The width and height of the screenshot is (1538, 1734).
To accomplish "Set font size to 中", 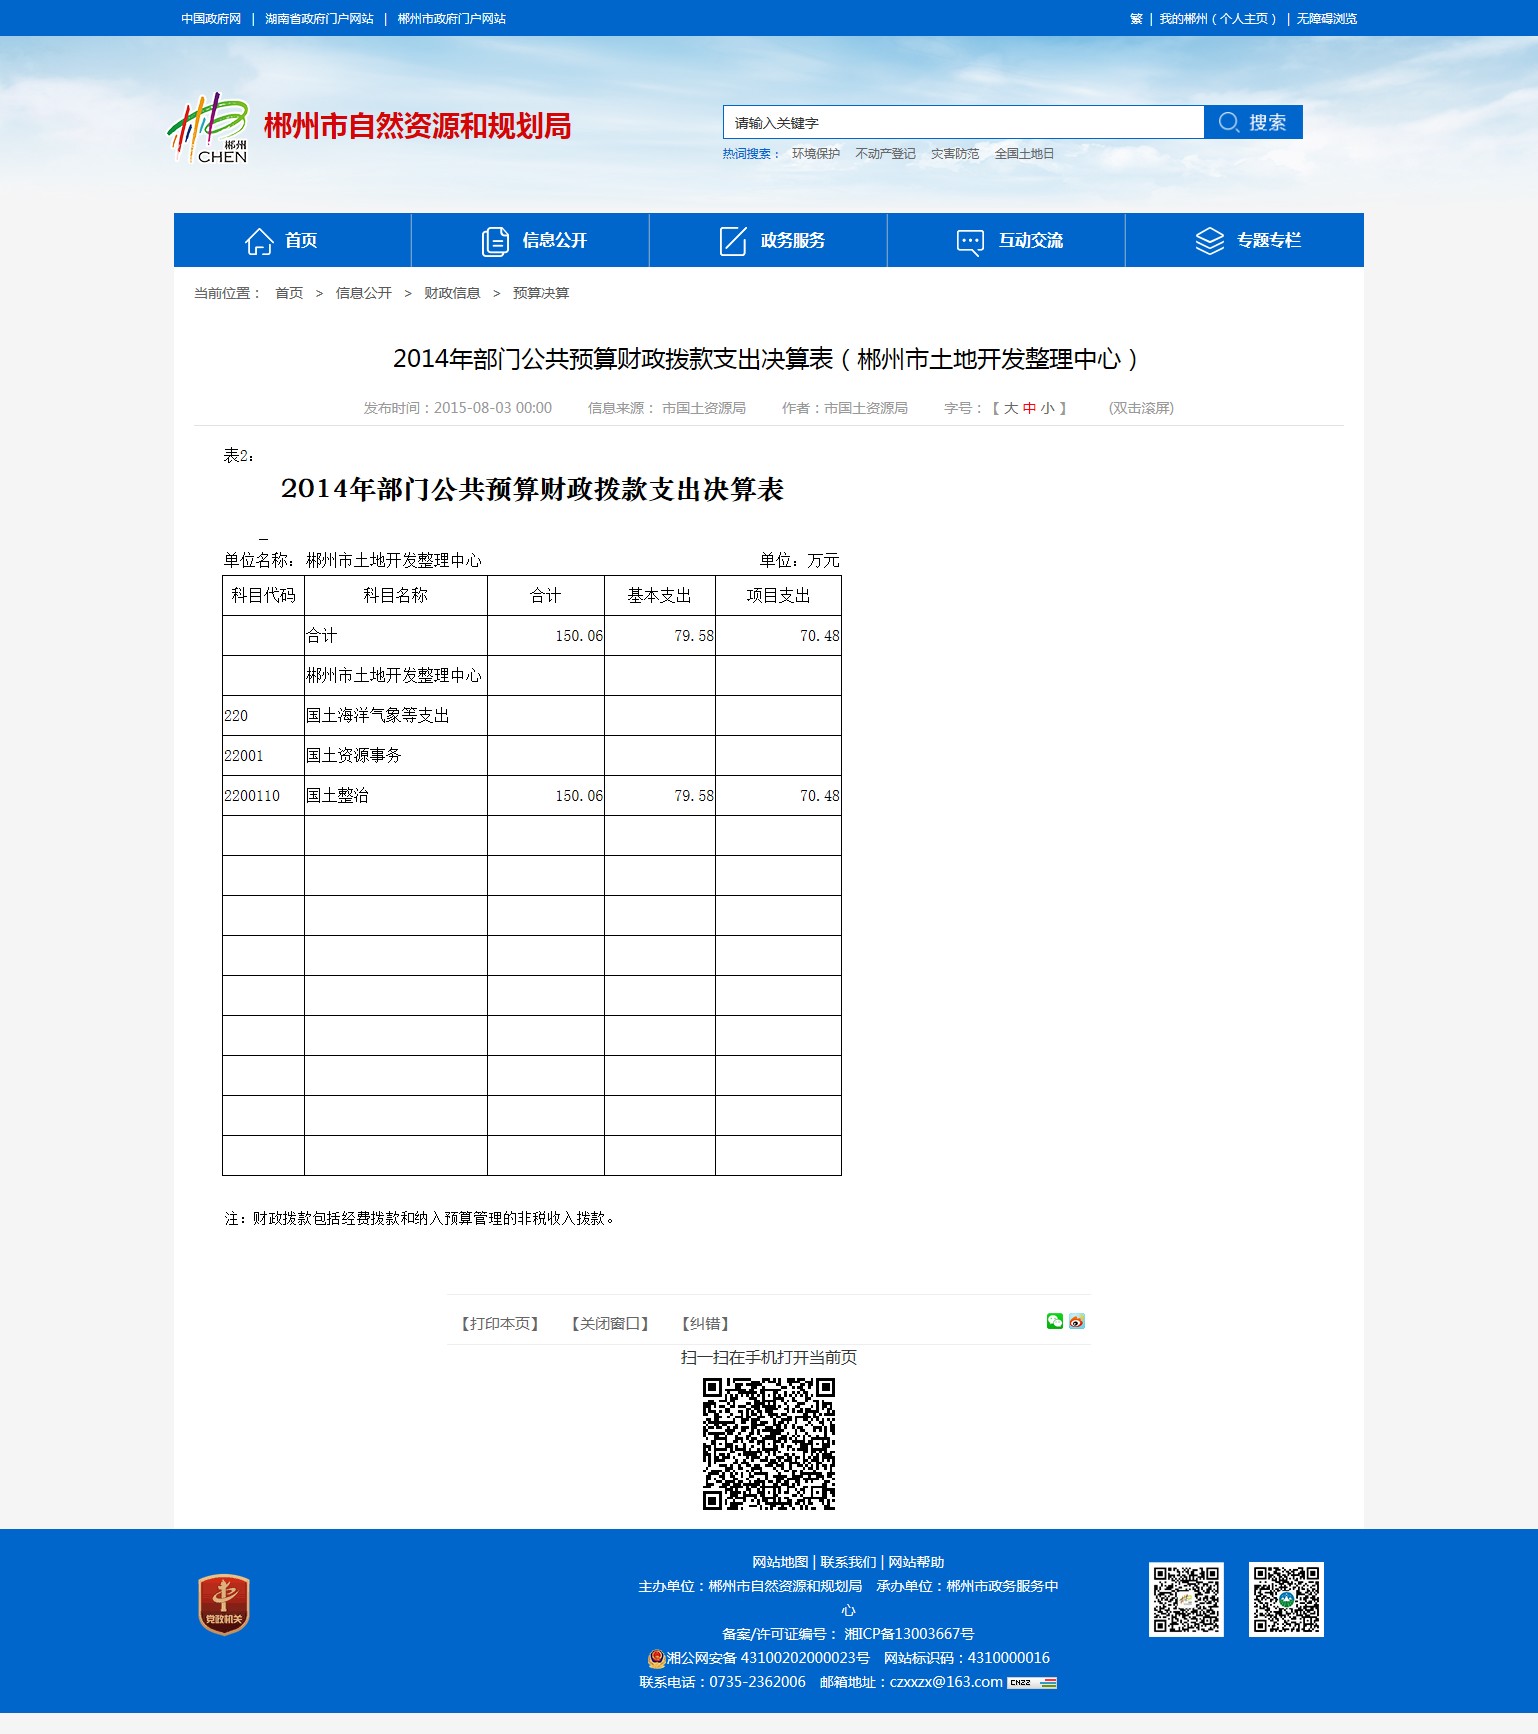I will [1029, 408].
